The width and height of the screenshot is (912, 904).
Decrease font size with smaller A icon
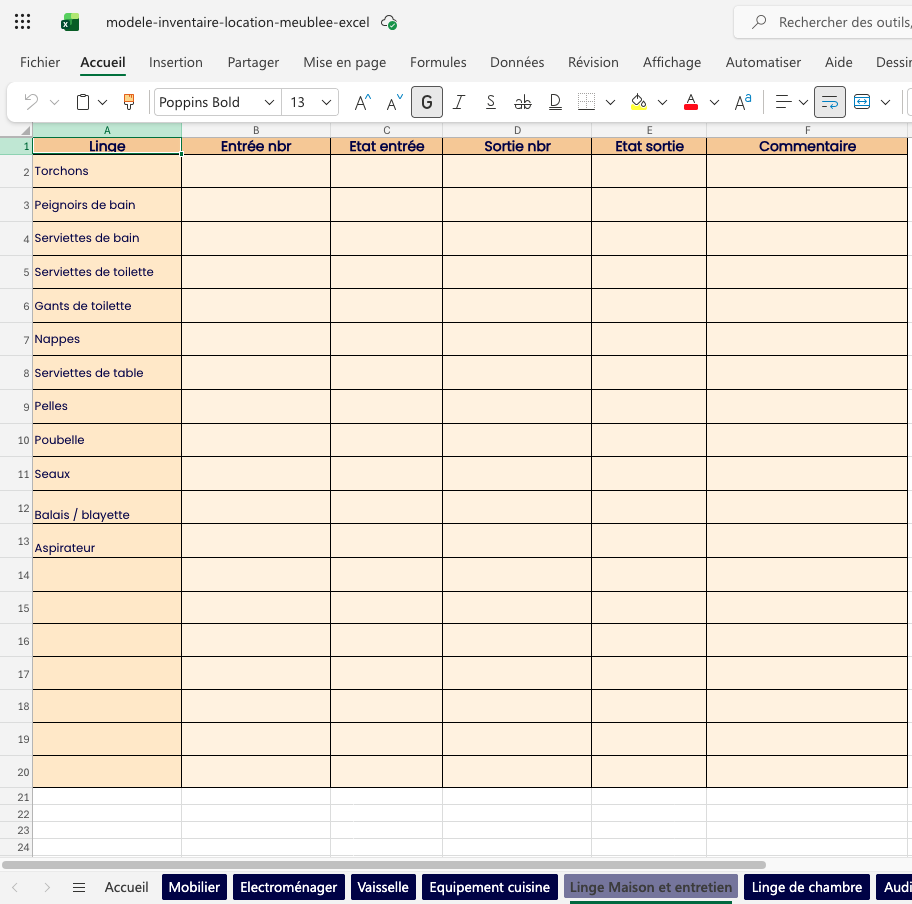[x=394, y=102]
